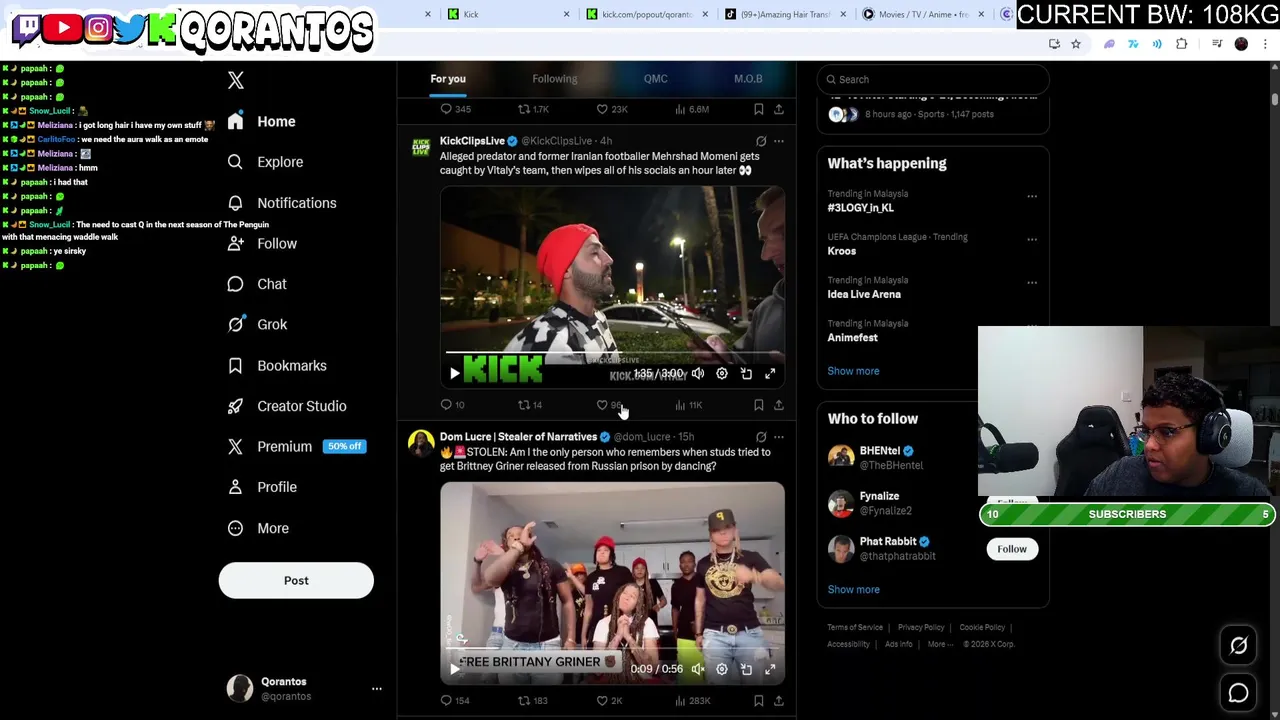Bookmark the KickClipsLive post
Screen dimensions: 1280x720
[759, 405]
